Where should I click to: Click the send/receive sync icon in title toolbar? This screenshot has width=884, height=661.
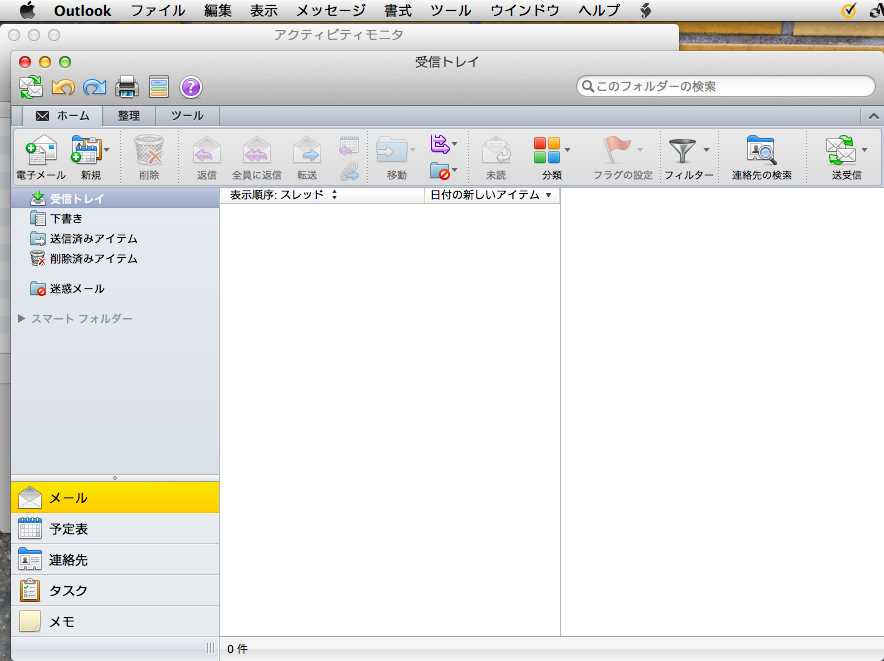[x=31, y=87]
